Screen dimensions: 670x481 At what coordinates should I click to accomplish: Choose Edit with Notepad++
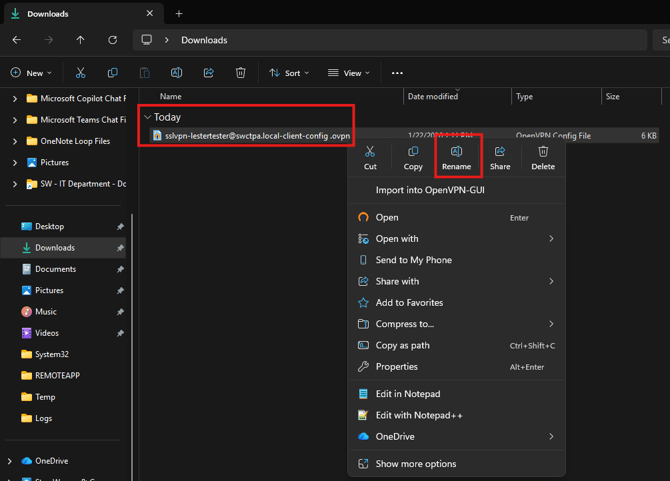click(x=419, y=415)
